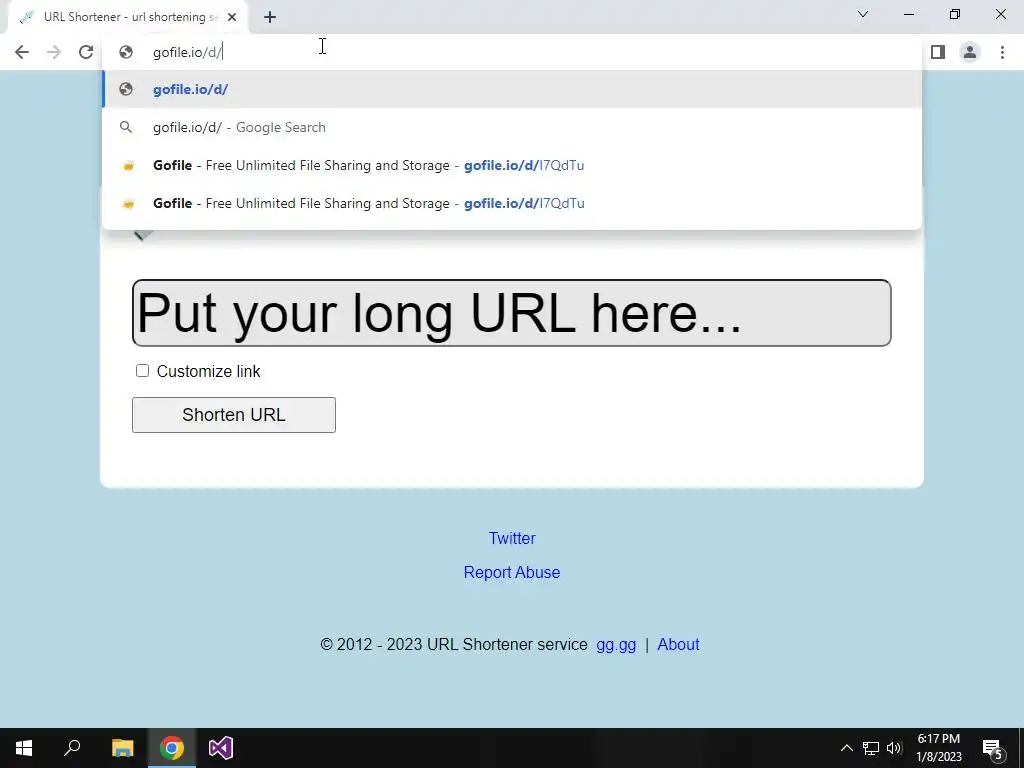Screen dimensions: 1024x768
Task: Open the Windows Start menu
Action: [x=24, y=748]
